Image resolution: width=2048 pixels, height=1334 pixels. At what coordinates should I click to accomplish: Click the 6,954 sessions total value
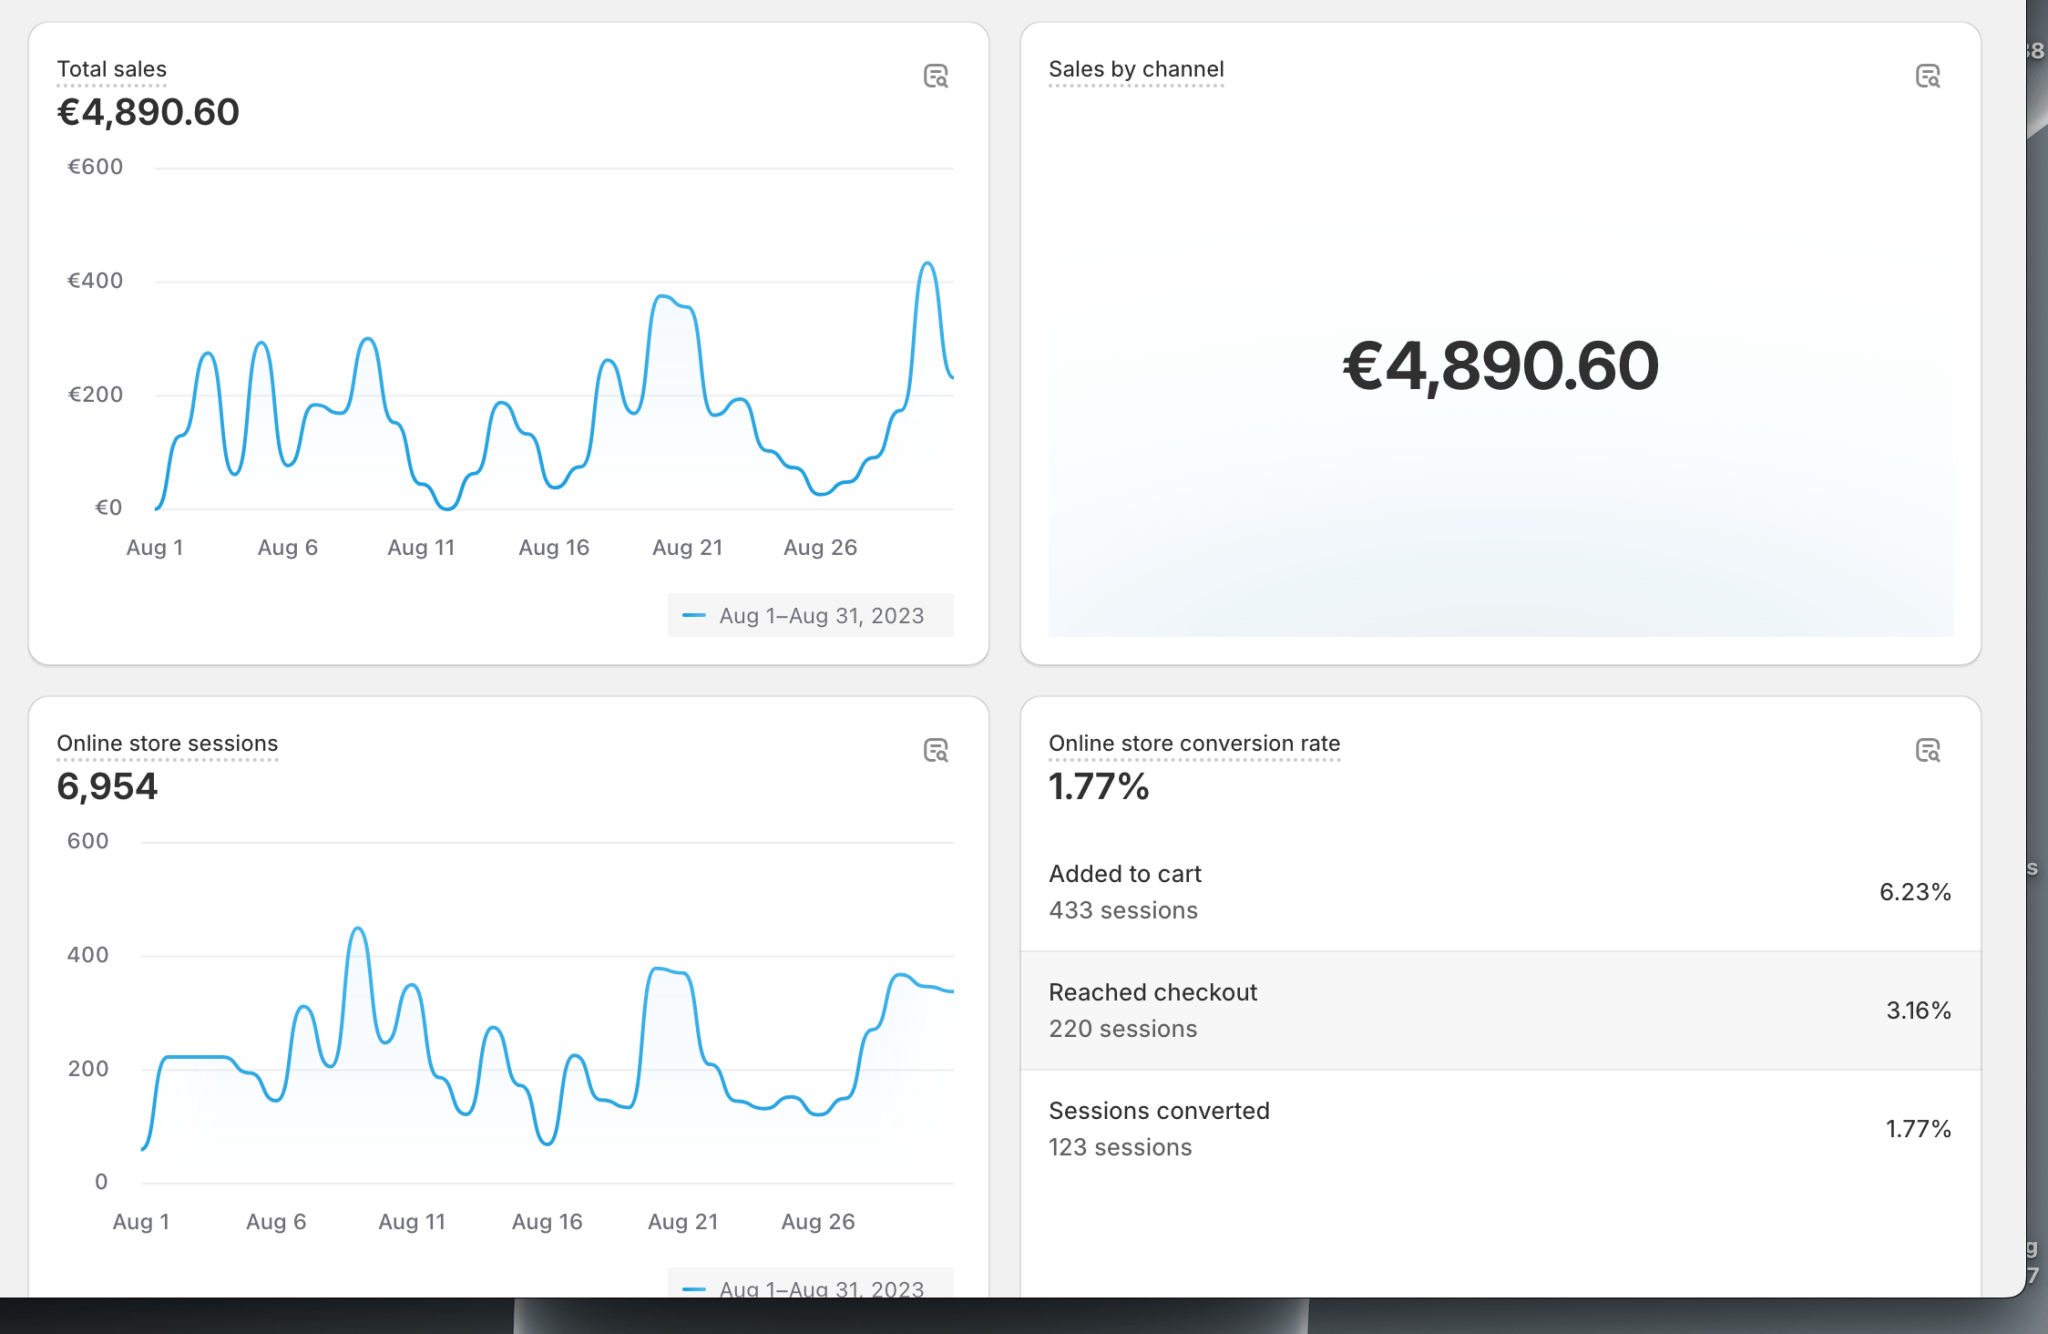[x=107, y=786]
